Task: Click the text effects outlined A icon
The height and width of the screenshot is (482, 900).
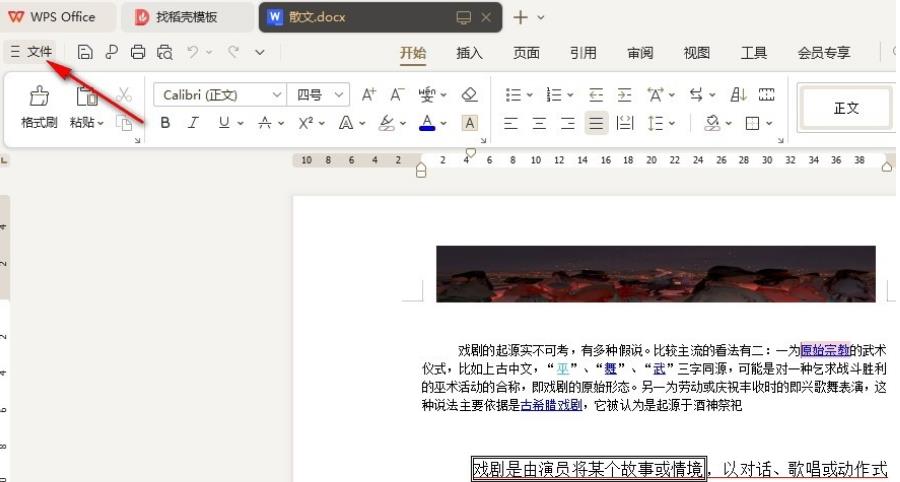Action: 346,123
